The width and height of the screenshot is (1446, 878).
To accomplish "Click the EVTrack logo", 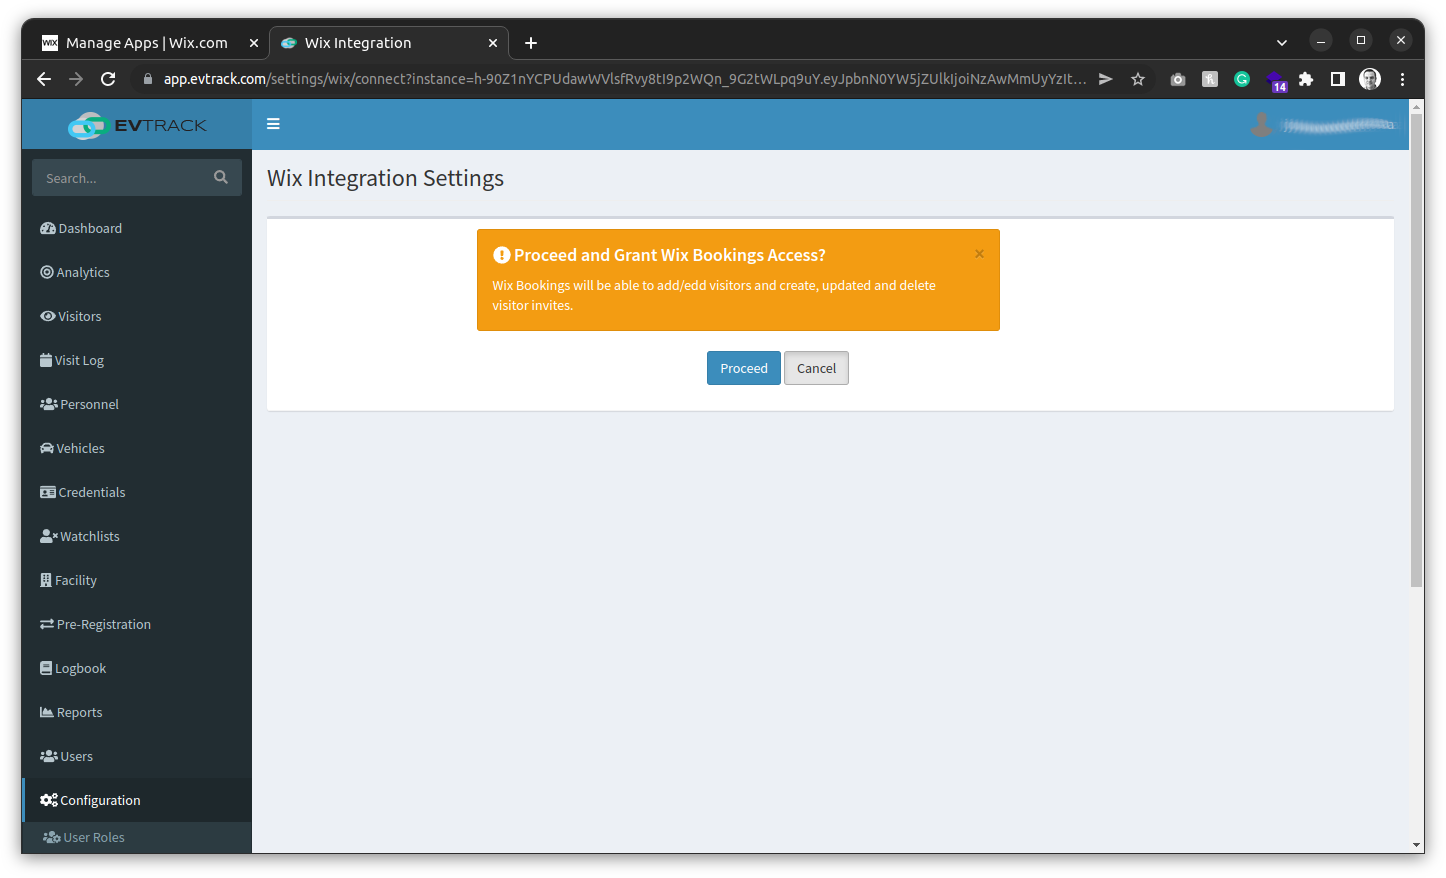I will (137, 125).
